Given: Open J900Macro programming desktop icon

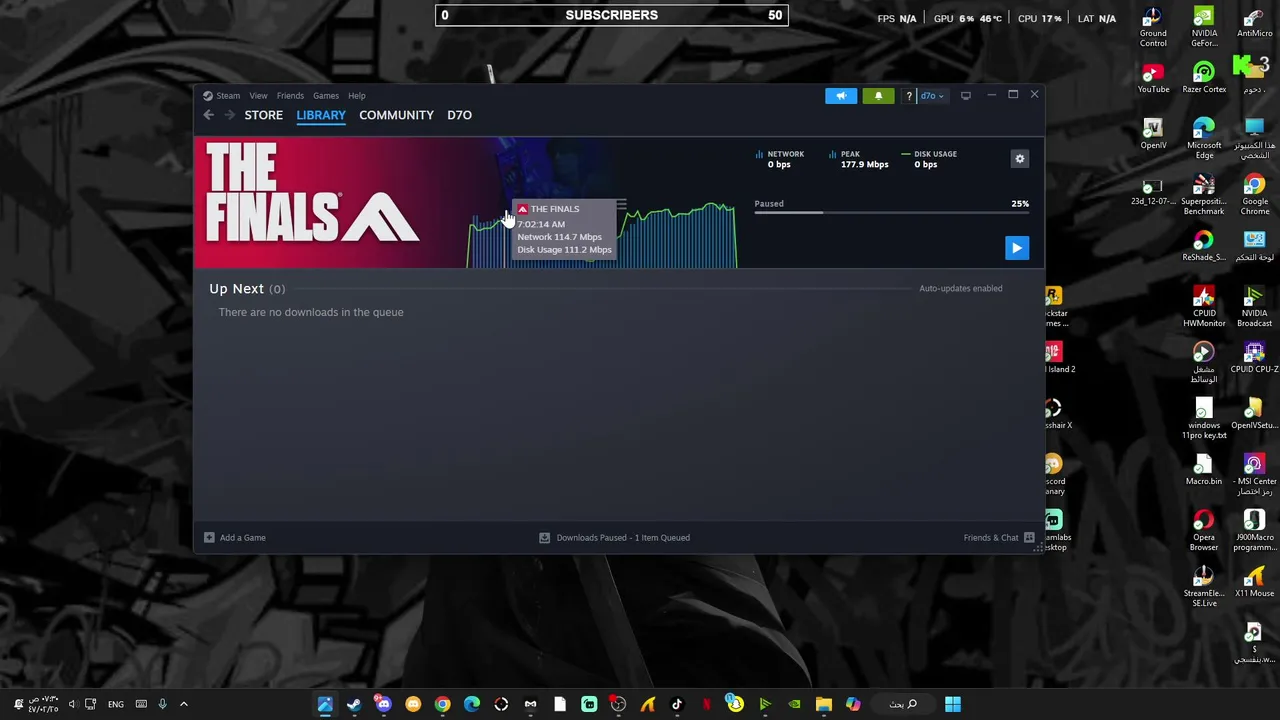Looking at the screenshot, I should click(1254, 532).
